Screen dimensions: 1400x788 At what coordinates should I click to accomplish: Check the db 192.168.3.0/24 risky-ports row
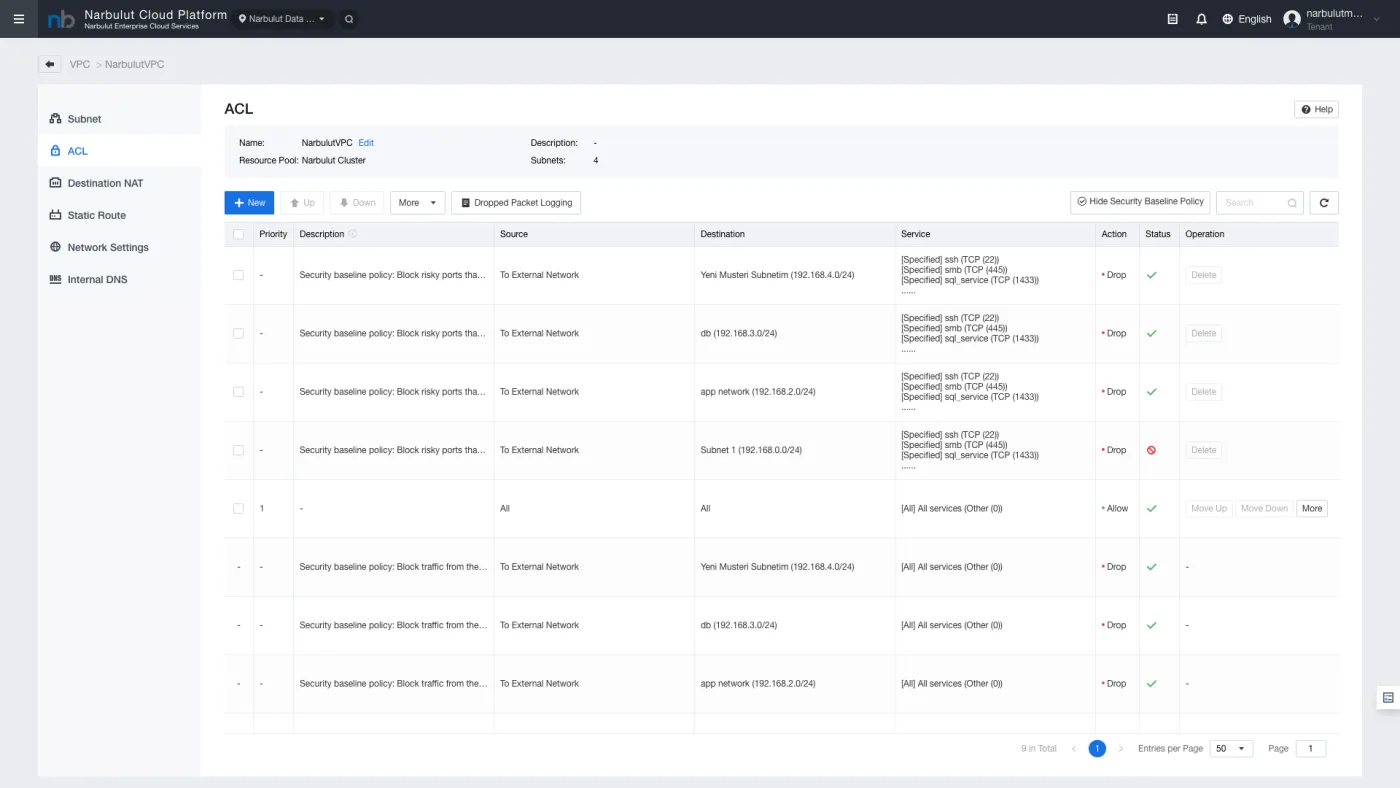click(x=238, y=333)
